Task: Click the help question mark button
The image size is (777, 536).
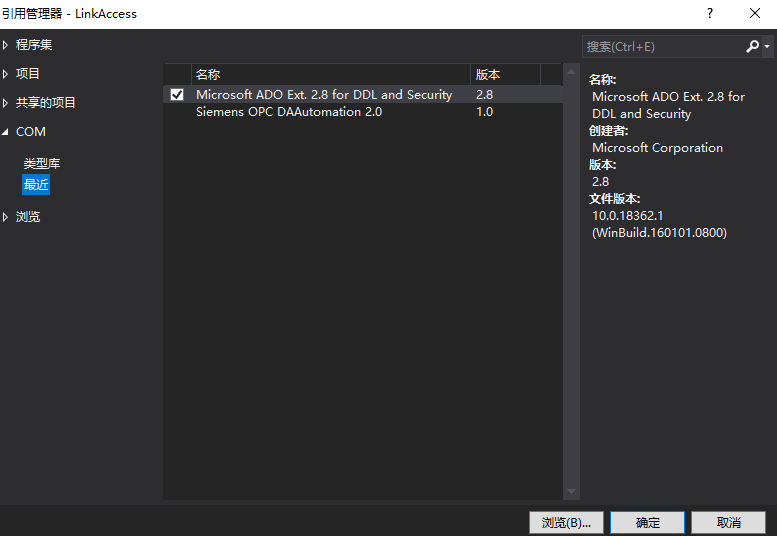Action: (x=710, y=13)
